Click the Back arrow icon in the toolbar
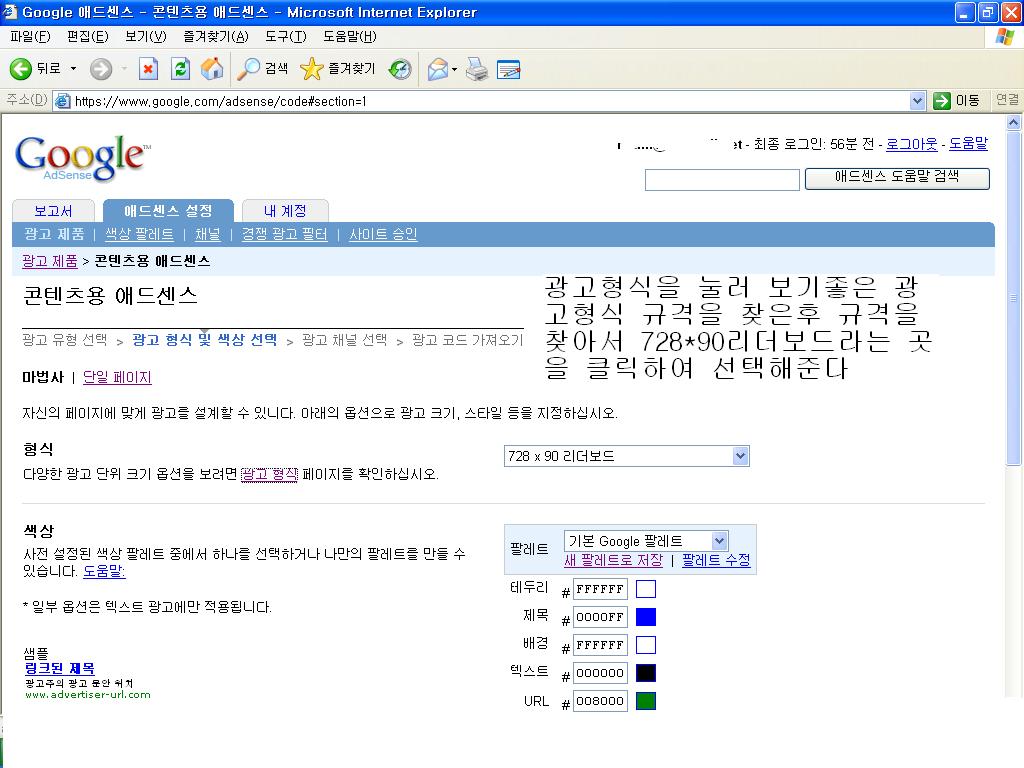The width and height of the screenshot is (1024, 768). pyautogui.click(x=20, y=69)
